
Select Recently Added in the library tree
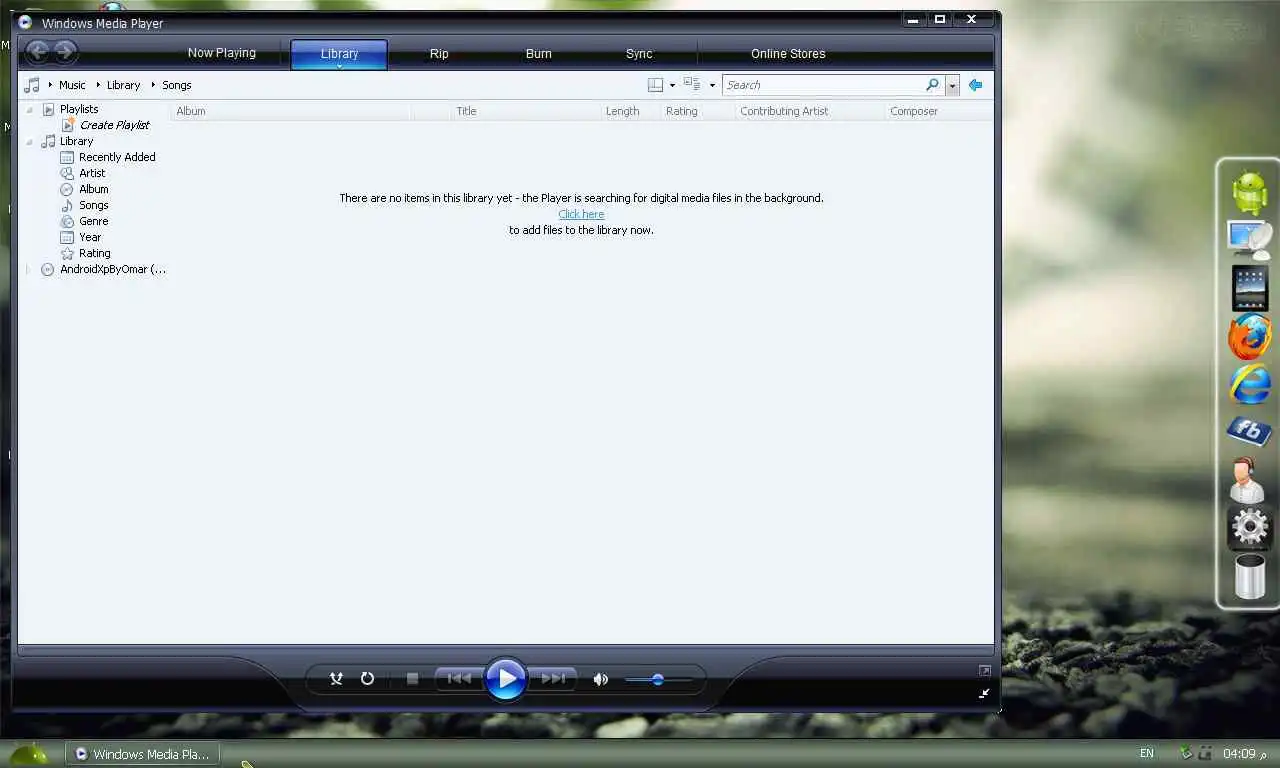click(x=117, y=157)
